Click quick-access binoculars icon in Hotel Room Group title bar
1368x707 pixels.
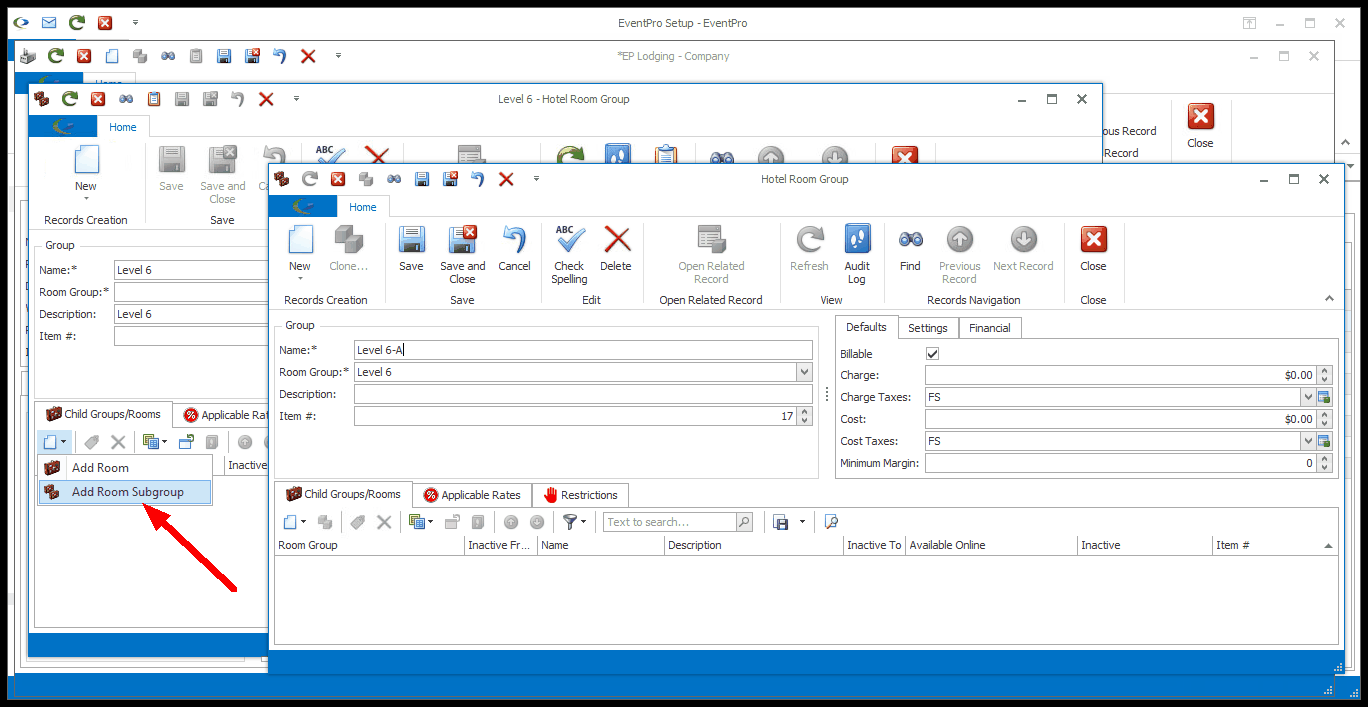point(394,179)
